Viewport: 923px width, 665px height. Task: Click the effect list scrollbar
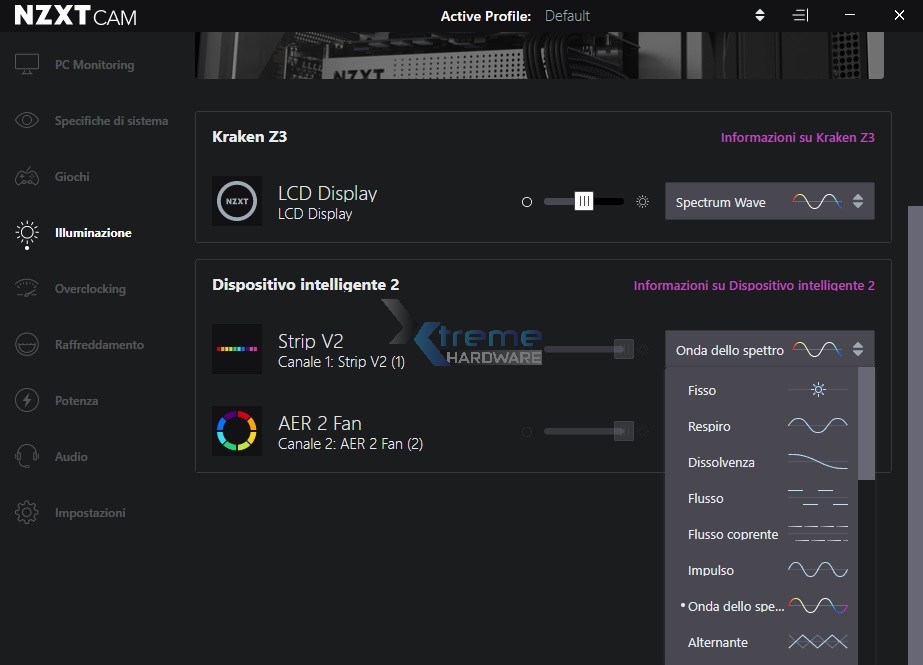(x=867, y=420)
